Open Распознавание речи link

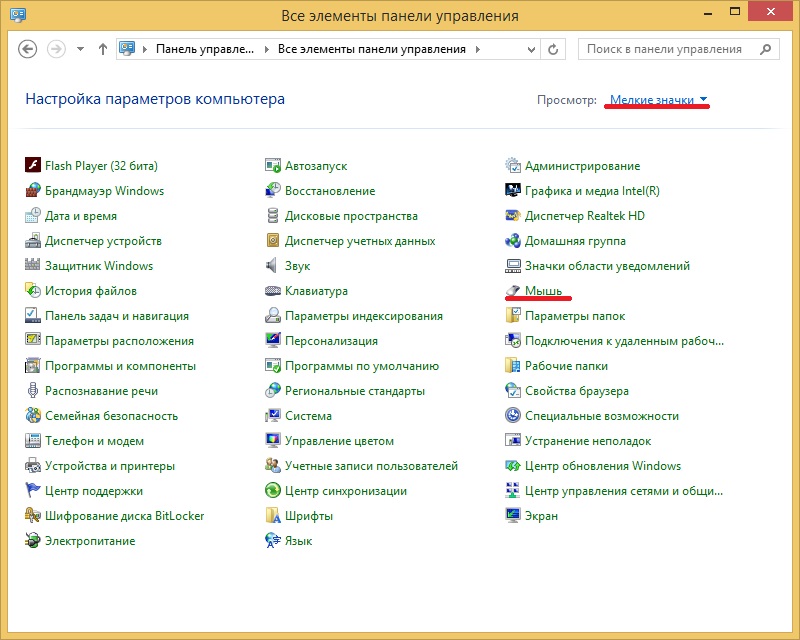[x=102, y=391]
